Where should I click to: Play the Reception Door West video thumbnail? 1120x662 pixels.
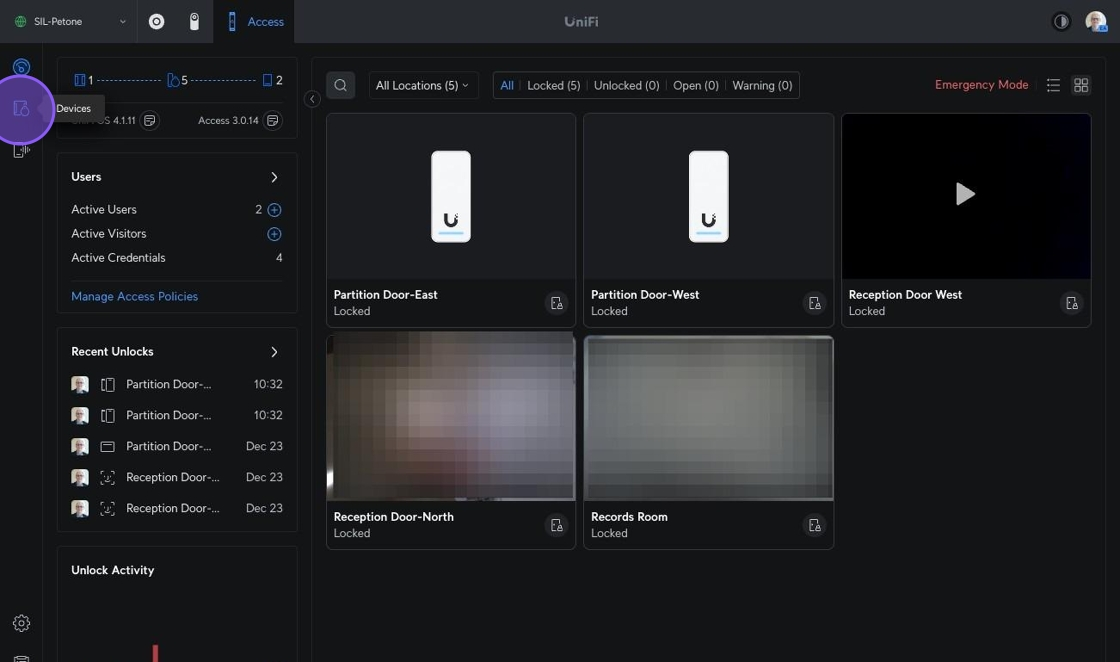965,194
